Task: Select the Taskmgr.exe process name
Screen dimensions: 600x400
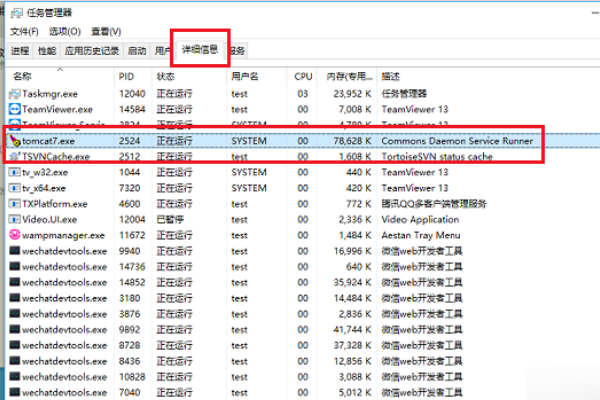Action: 50,94
